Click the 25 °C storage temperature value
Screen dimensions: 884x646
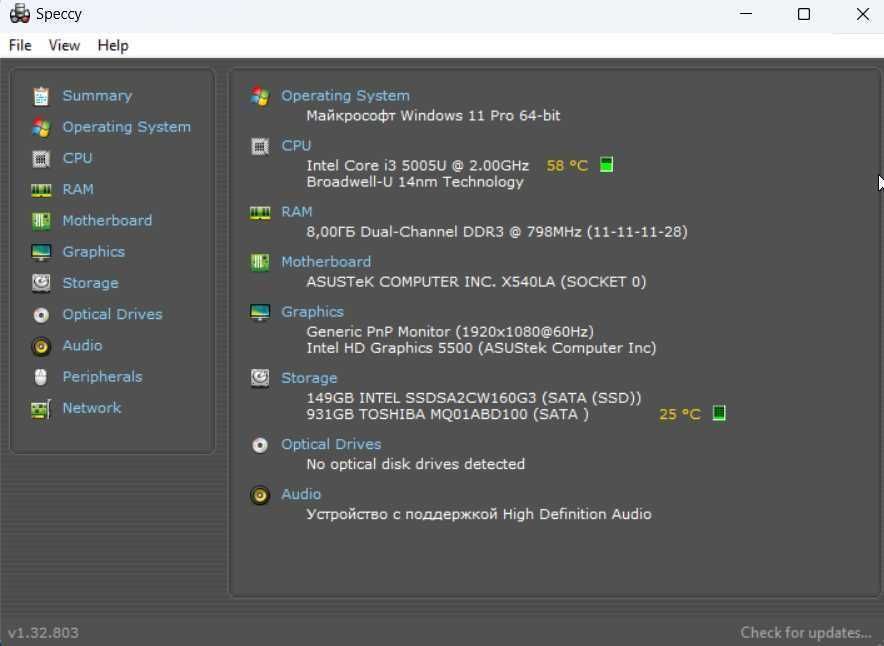pos(680,414)
